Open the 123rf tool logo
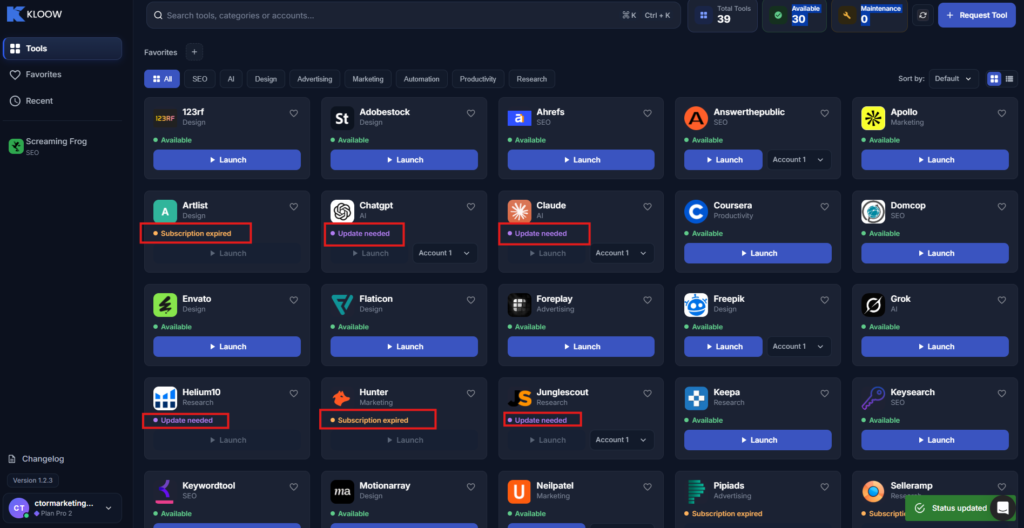The width and height of the screenshot is (1024, 528). [165, 118]
